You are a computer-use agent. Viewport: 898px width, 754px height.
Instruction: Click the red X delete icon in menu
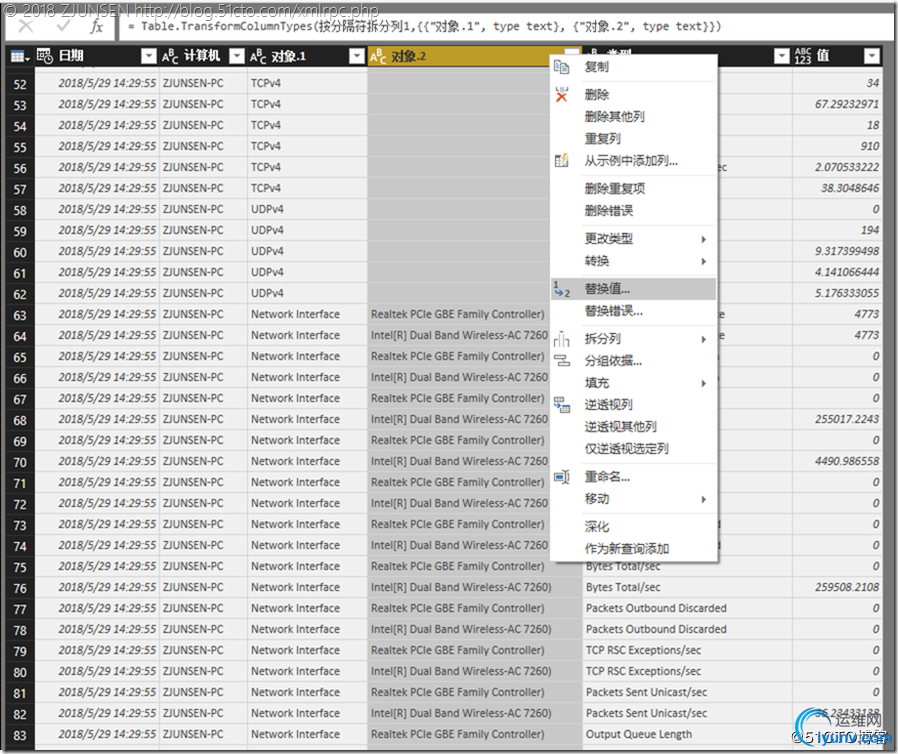click(x=561, y=94)
